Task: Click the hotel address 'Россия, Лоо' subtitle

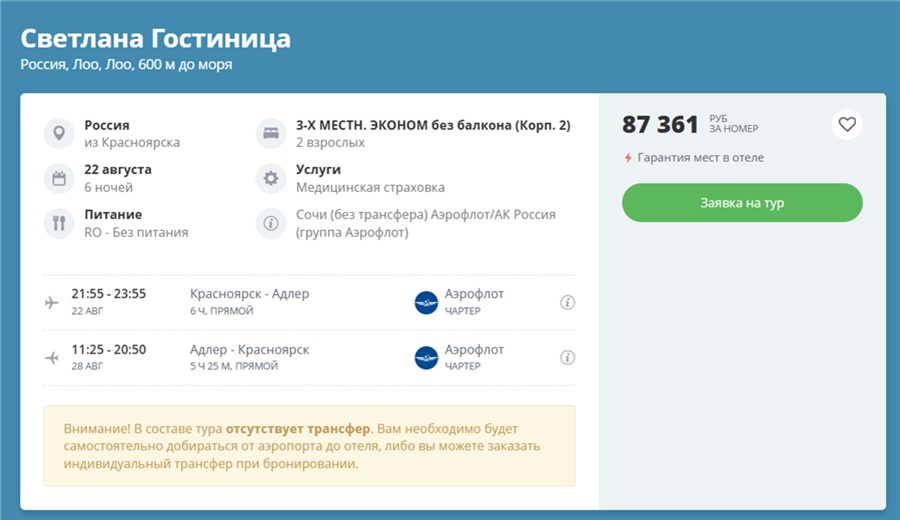Action: click(127, 66)
